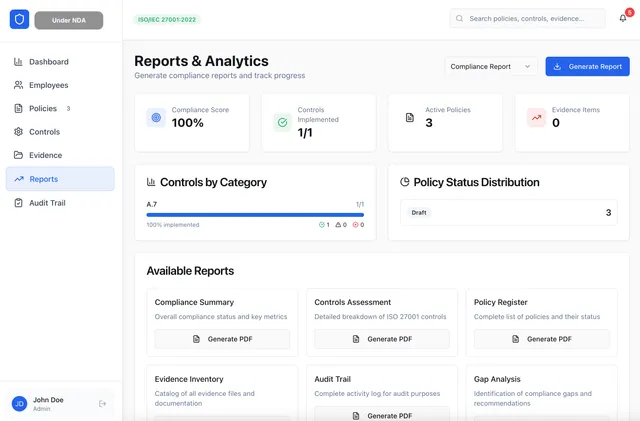Click the Evidence Items trend icon

pyautogui.click(x=536, y=118)
